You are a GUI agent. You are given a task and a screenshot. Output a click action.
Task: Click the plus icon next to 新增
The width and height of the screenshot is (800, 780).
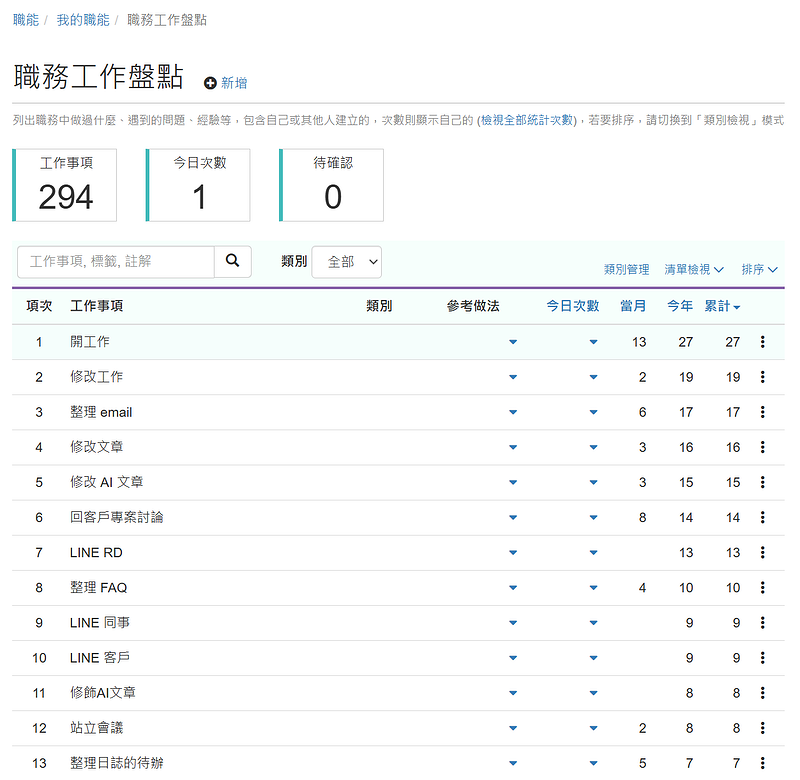coord(210,83)
